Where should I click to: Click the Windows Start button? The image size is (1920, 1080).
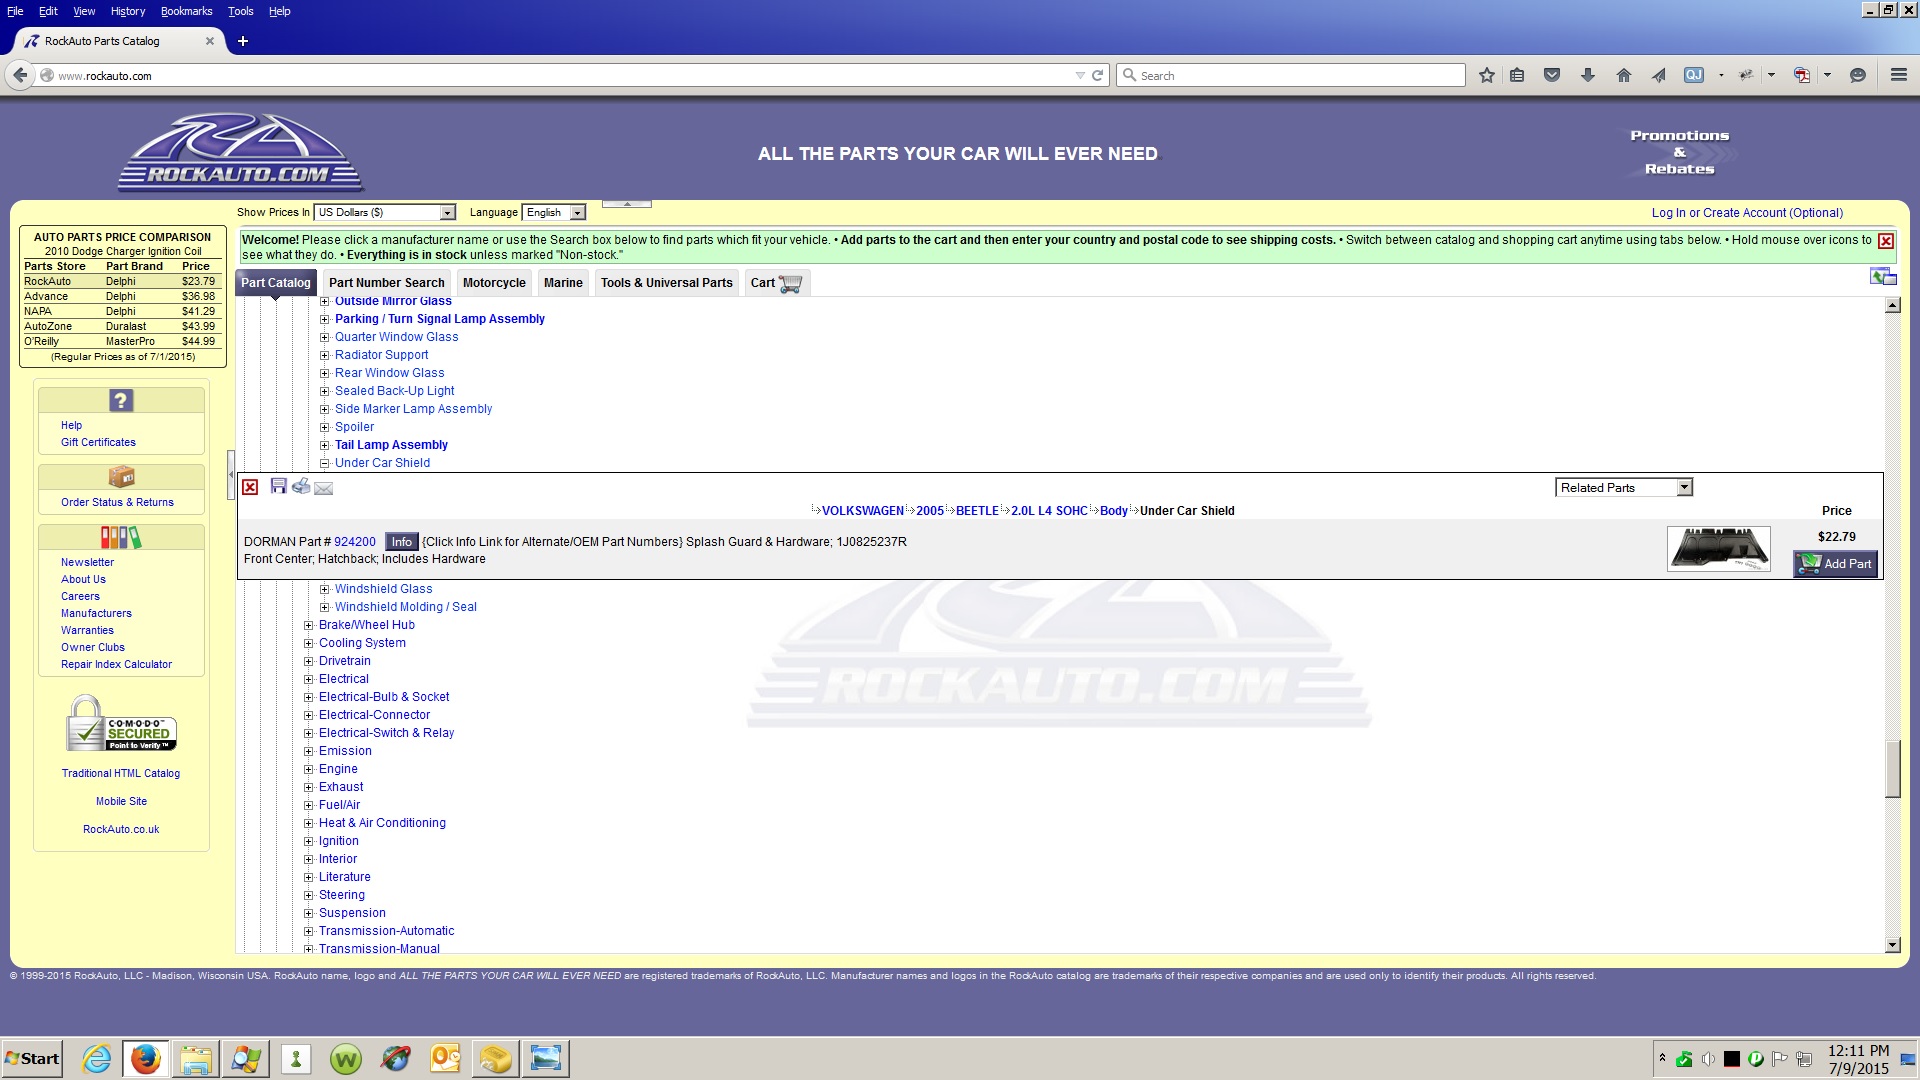click(32, 1058)
